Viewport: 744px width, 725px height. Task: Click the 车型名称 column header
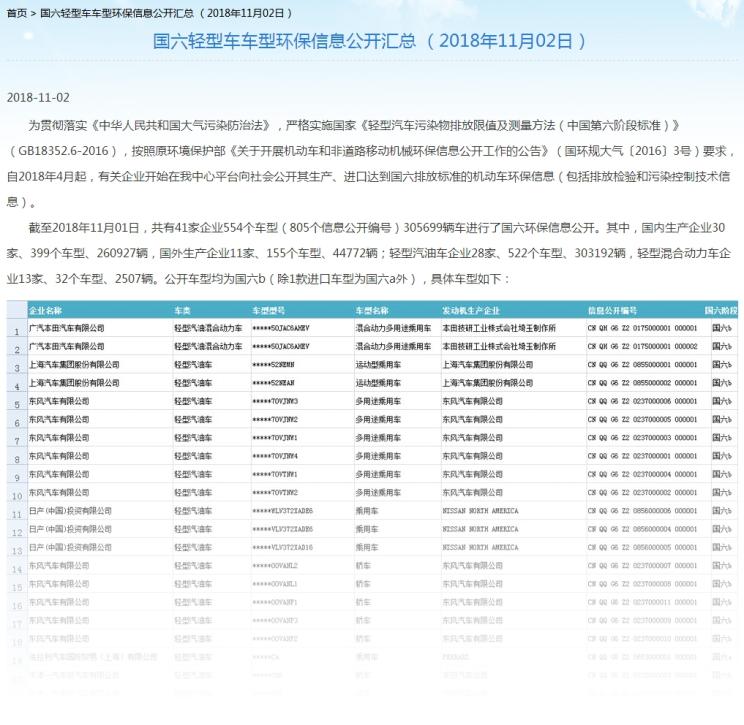tap(372, 311)
